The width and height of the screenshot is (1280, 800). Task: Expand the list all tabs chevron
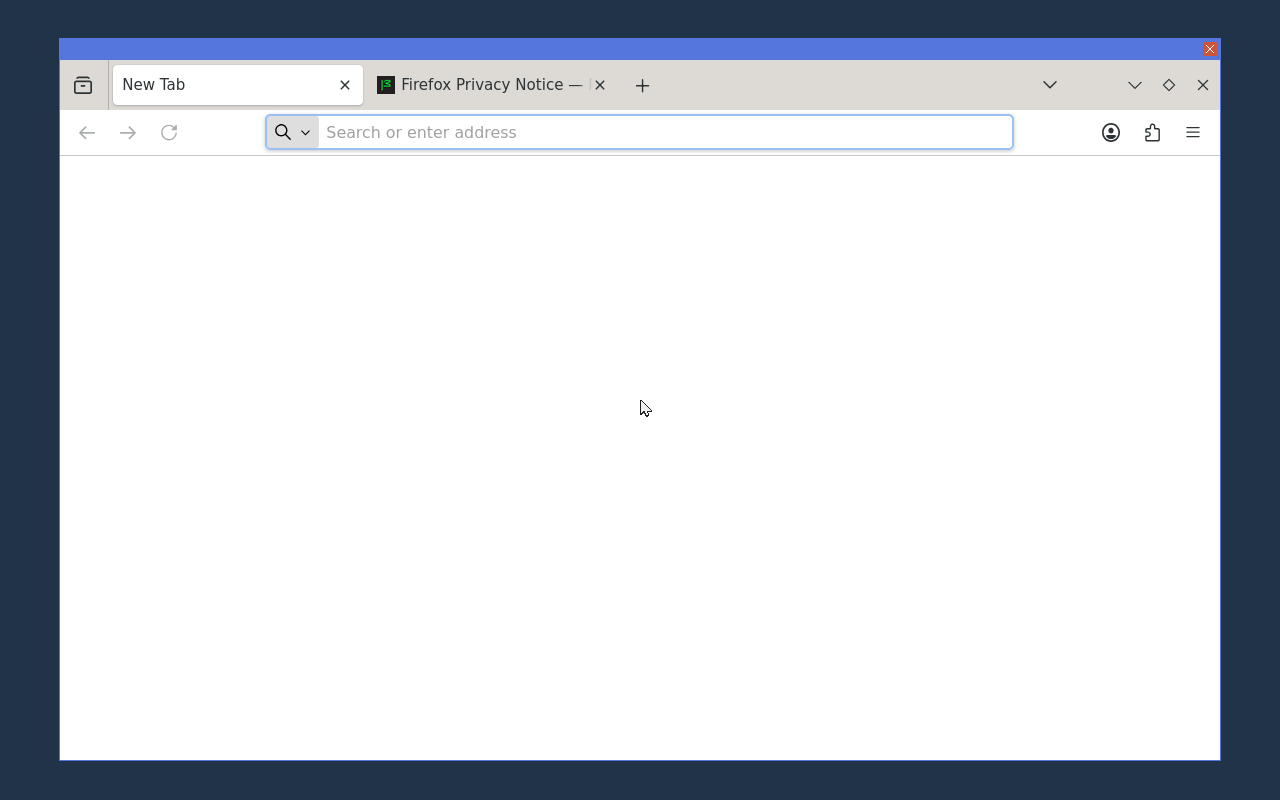1050,85
